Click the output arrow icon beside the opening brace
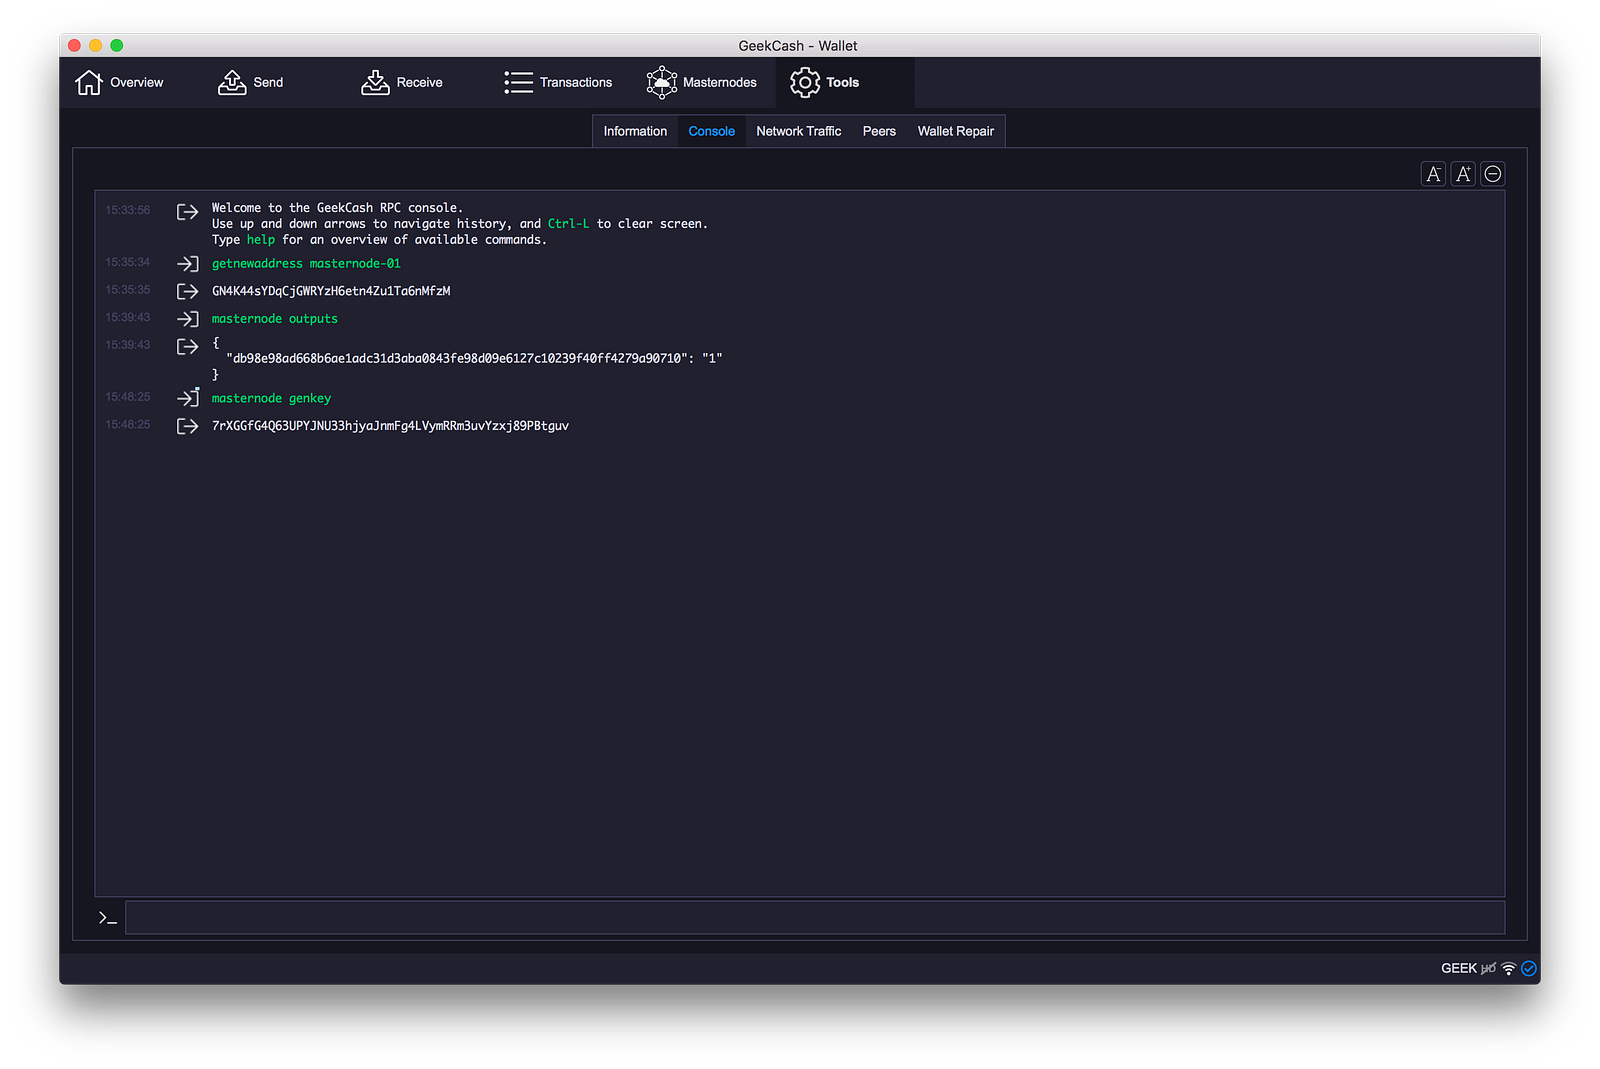 click(x=187, y=346)
